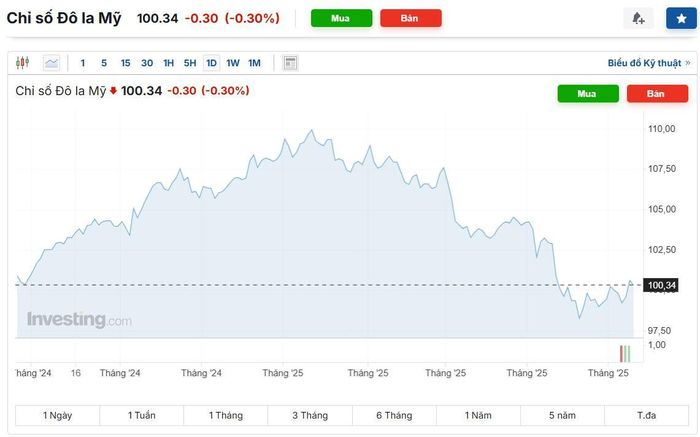This screenshot has width=700, height=437.
Task: Add a price alert with bell icon
Action: (638, 18)
